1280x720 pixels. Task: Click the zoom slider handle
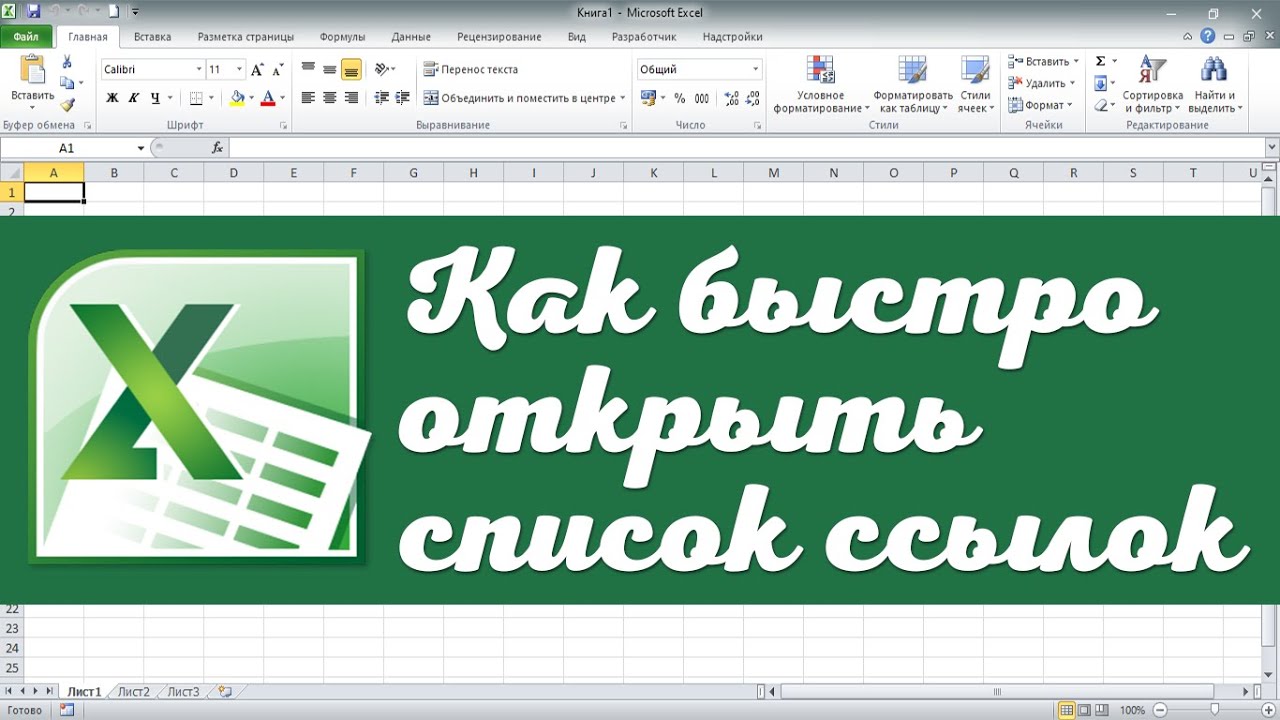(1214, 710)
